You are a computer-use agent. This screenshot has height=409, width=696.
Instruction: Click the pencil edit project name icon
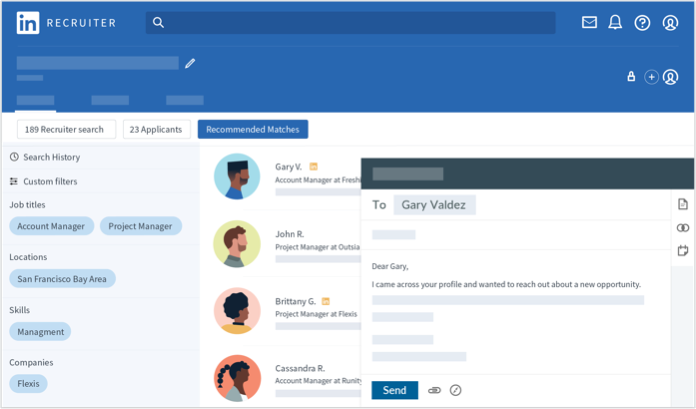click(190, 63)
